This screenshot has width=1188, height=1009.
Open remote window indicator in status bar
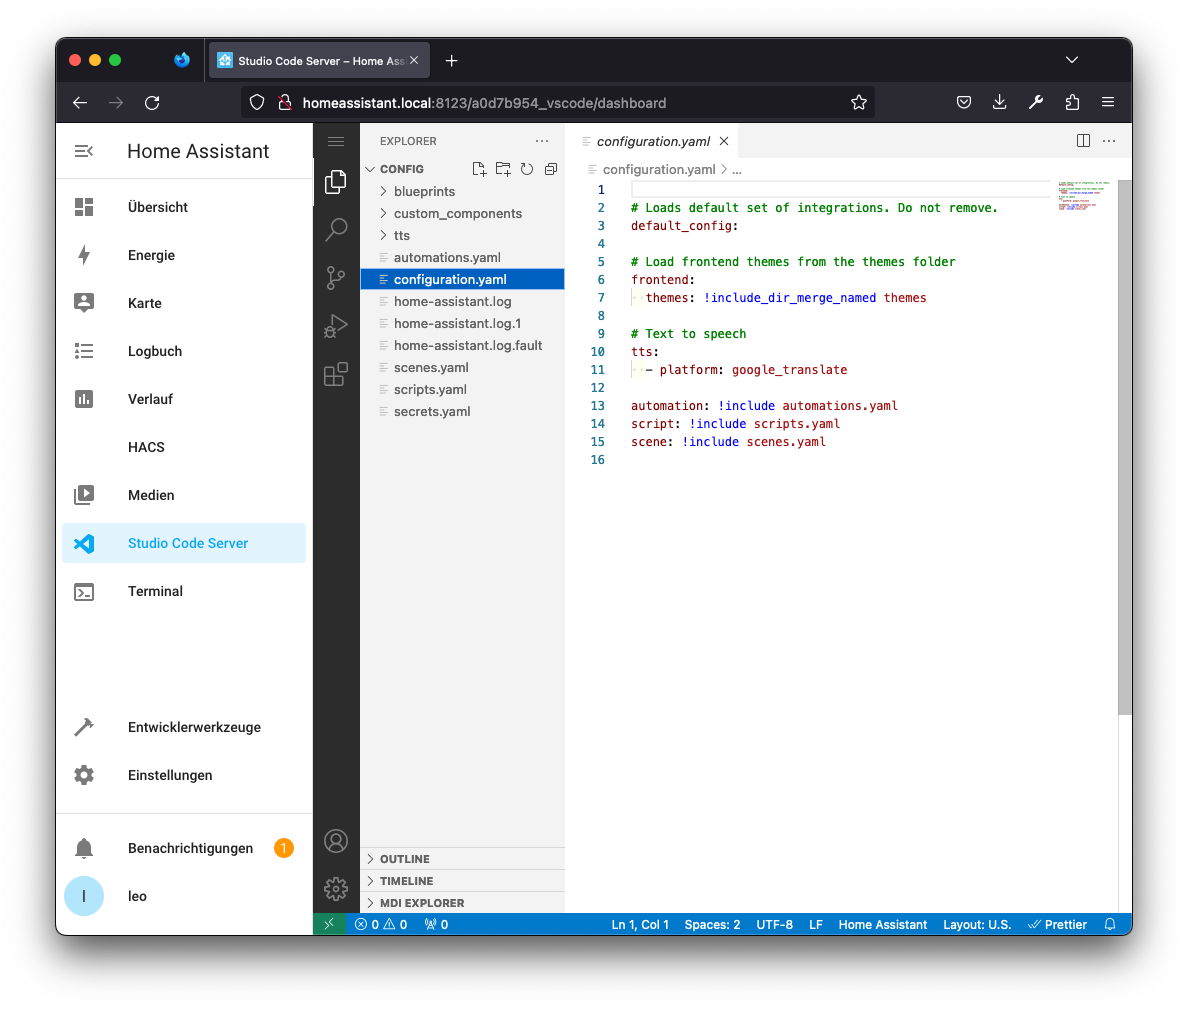(x=330, y=924)
